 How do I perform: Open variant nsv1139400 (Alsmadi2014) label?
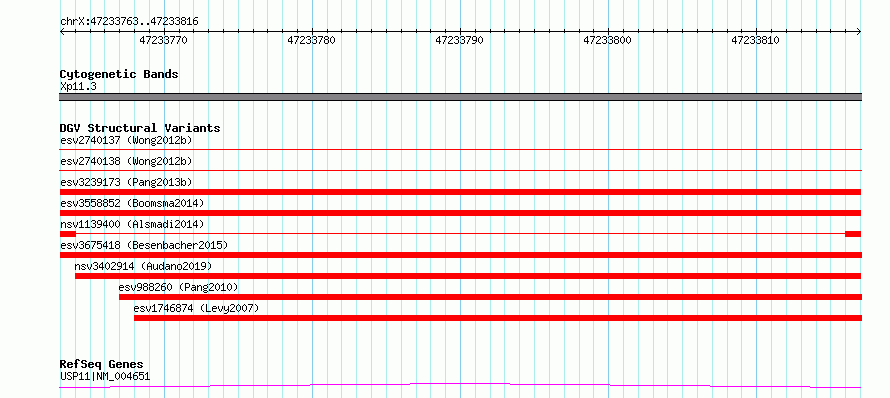[x=132, y=224]
